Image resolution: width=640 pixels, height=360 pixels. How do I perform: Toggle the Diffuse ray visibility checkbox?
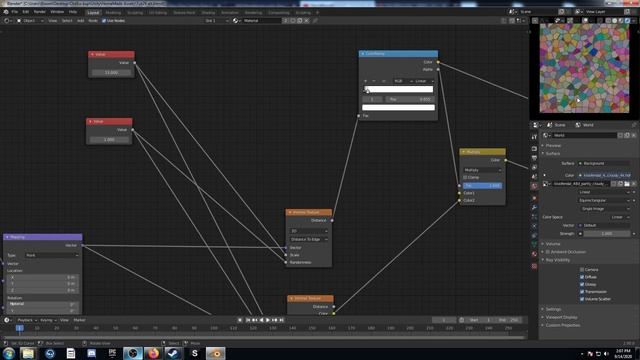click(582, 277)
